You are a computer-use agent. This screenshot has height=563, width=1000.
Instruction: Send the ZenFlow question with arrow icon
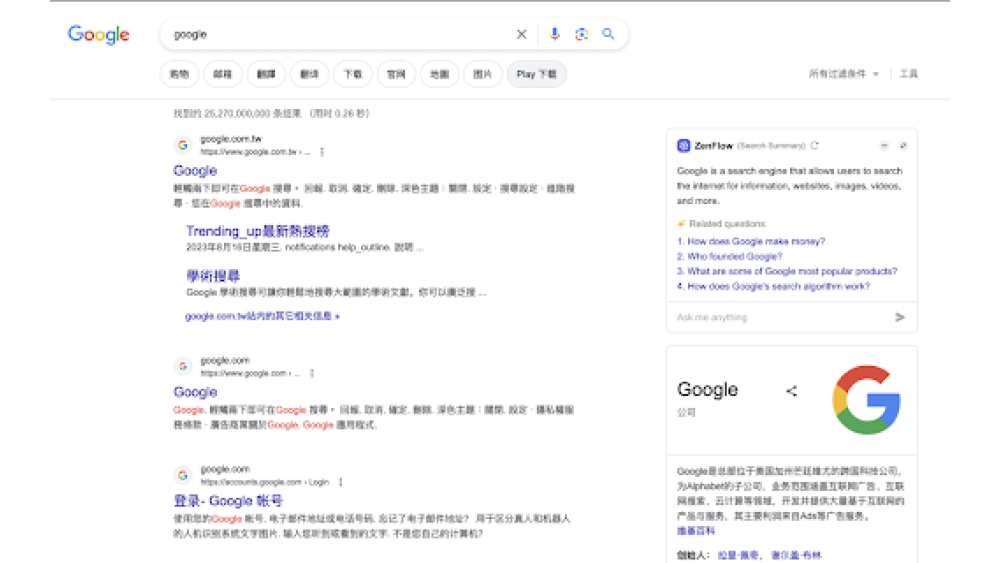[900, 317]
